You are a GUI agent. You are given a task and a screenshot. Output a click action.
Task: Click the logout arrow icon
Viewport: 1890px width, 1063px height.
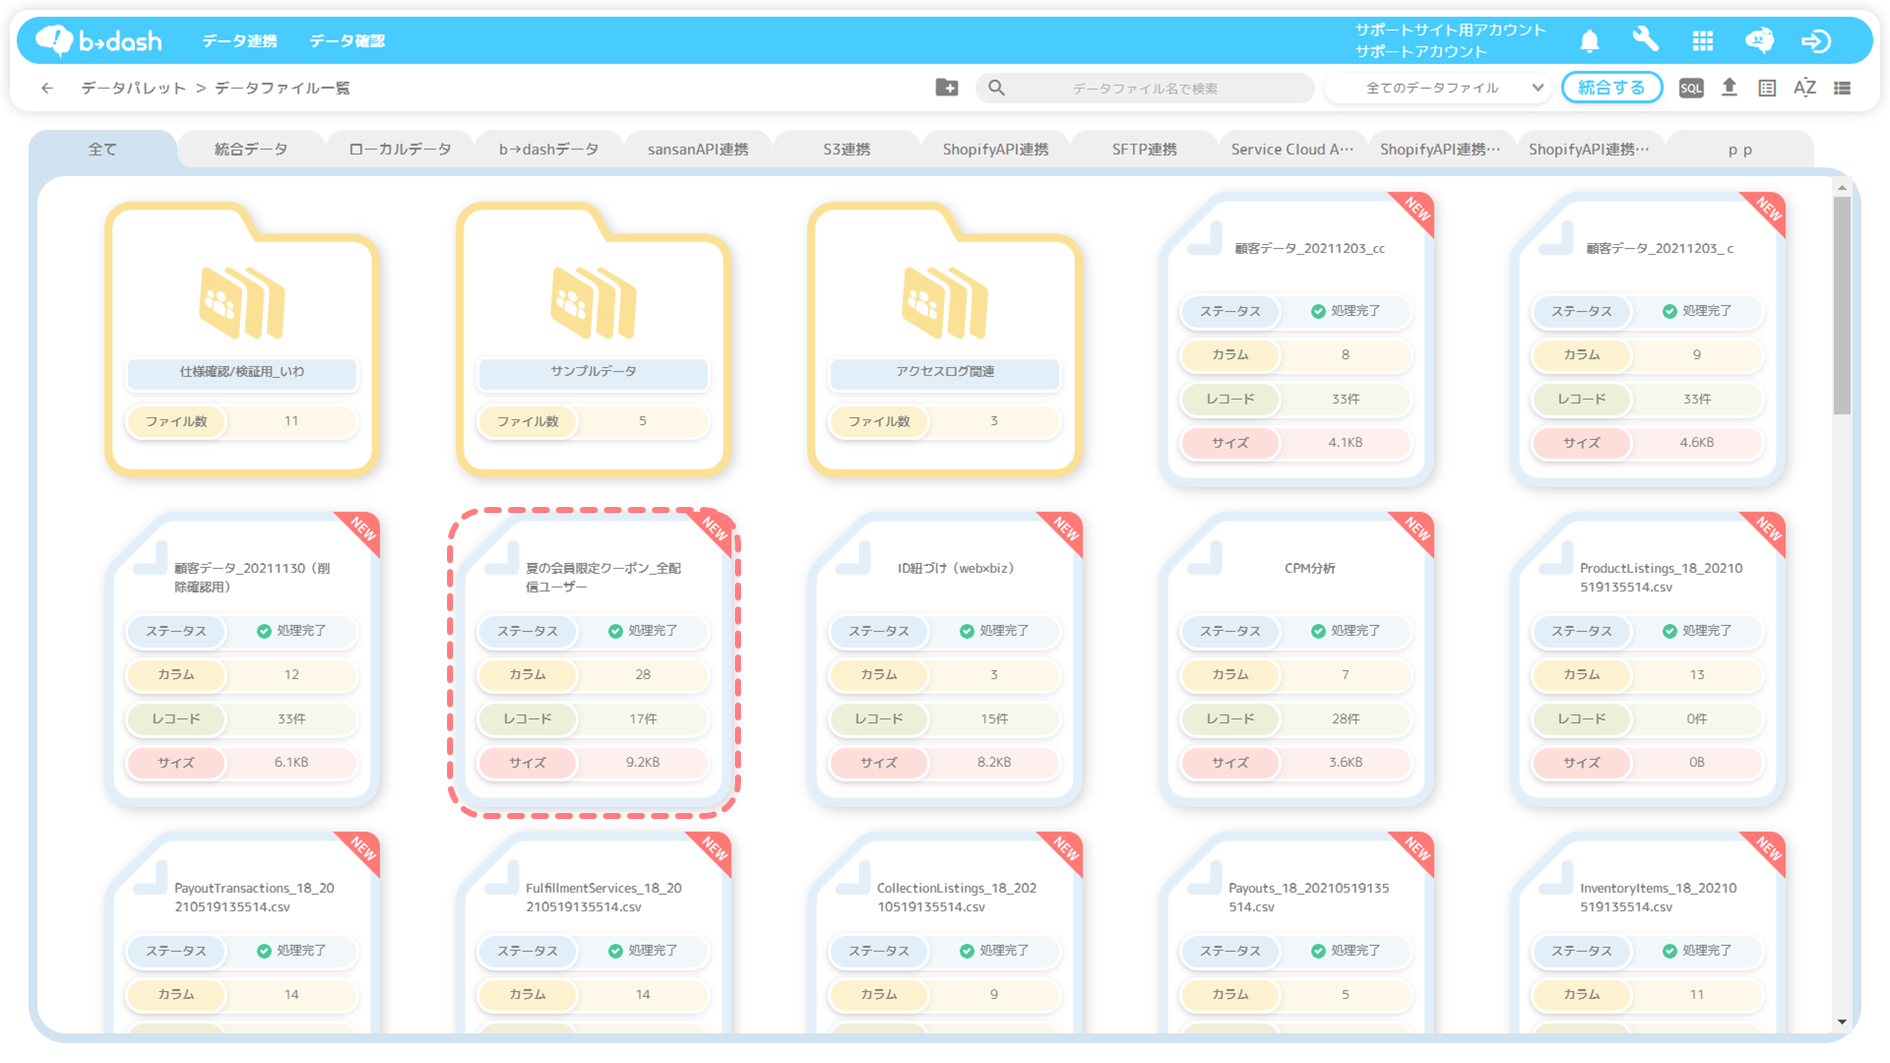click(1816, 40)
